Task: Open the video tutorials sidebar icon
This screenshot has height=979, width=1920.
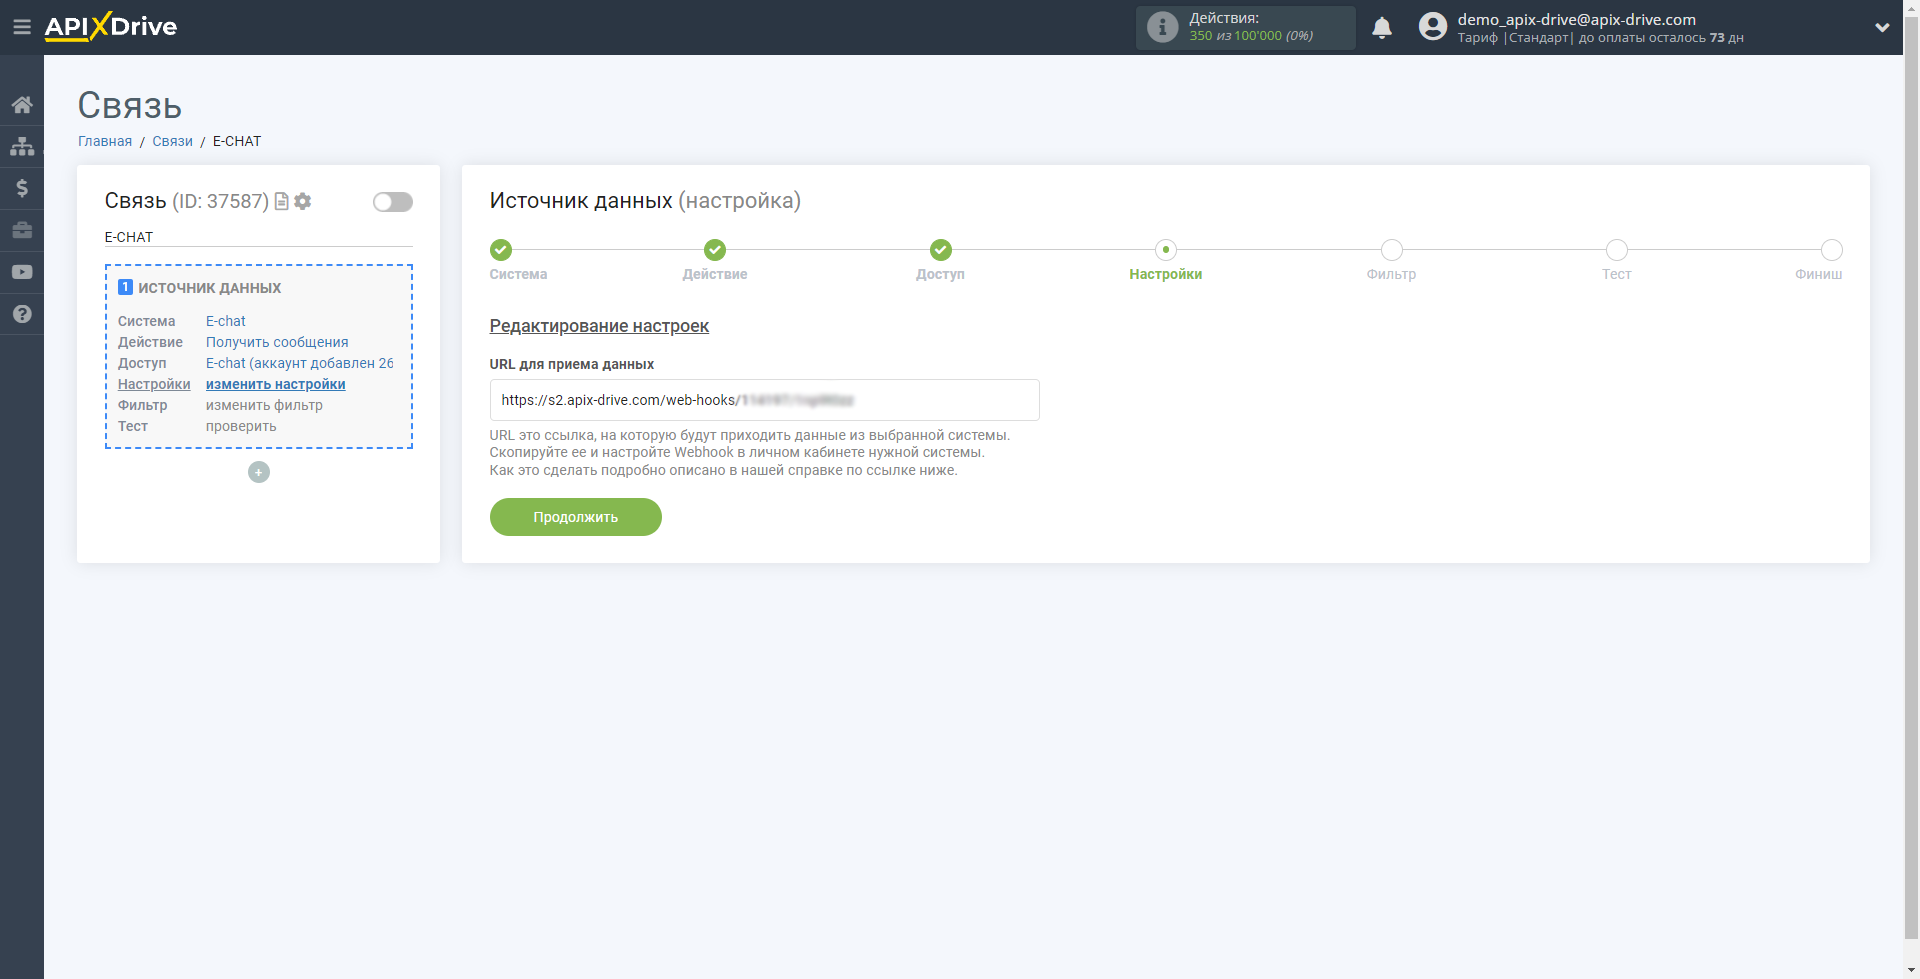Action: [22, 272]
